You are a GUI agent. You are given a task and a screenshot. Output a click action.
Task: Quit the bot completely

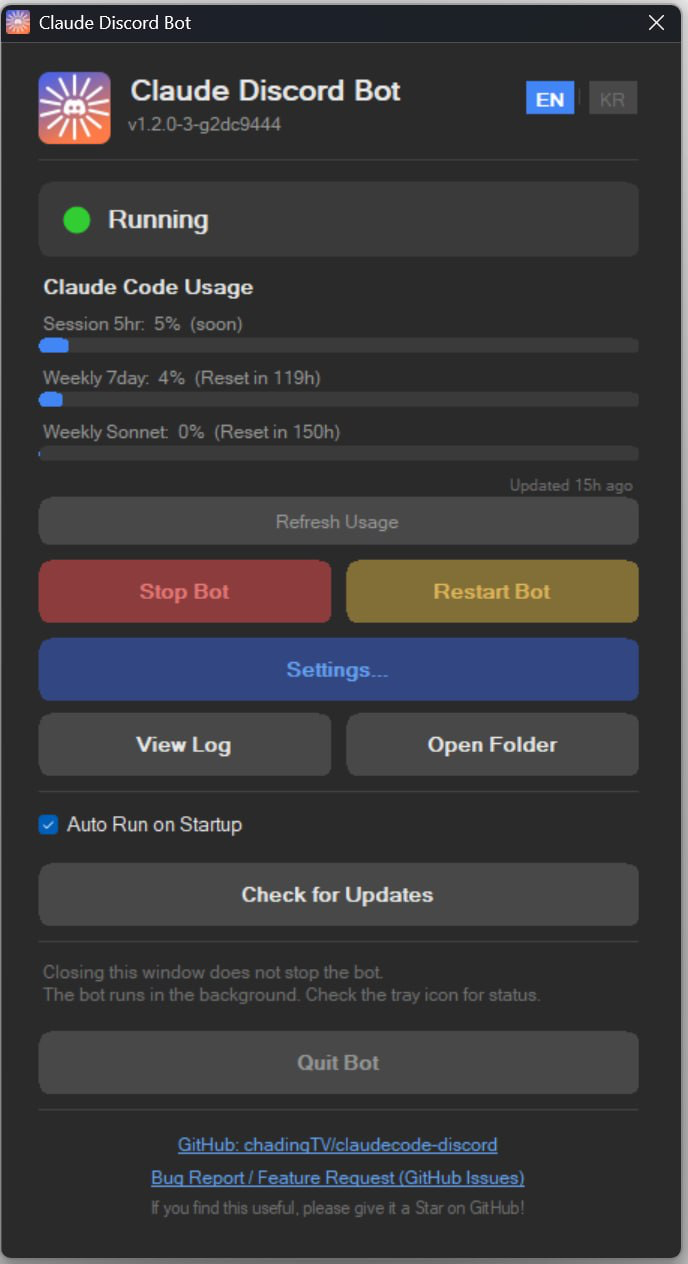[338, 1062]
